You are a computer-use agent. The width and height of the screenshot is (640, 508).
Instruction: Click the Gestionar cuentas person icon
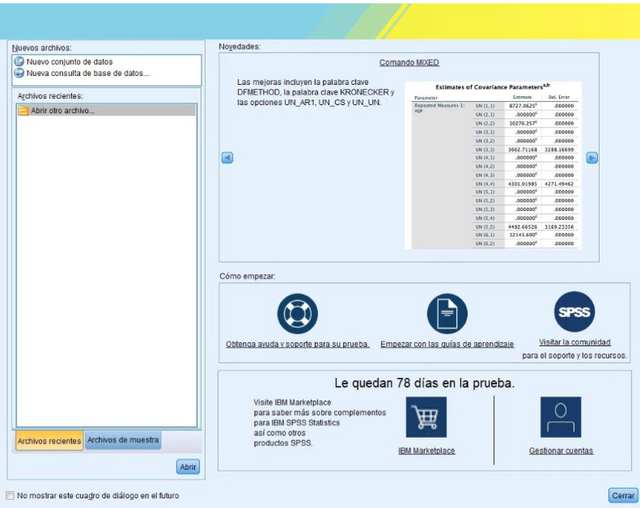point(561,417)
